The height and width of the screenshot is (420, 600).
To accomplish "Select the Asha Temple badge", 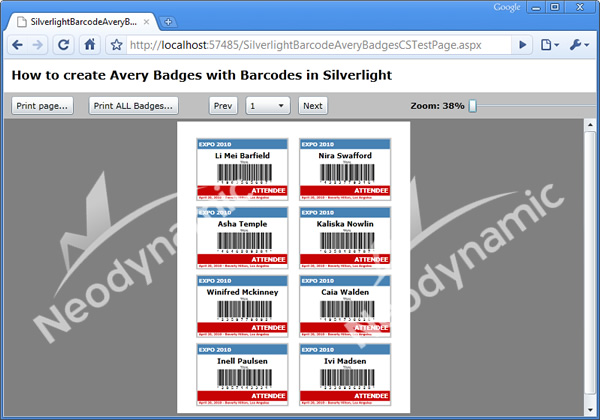I will (x=242, y=238).
